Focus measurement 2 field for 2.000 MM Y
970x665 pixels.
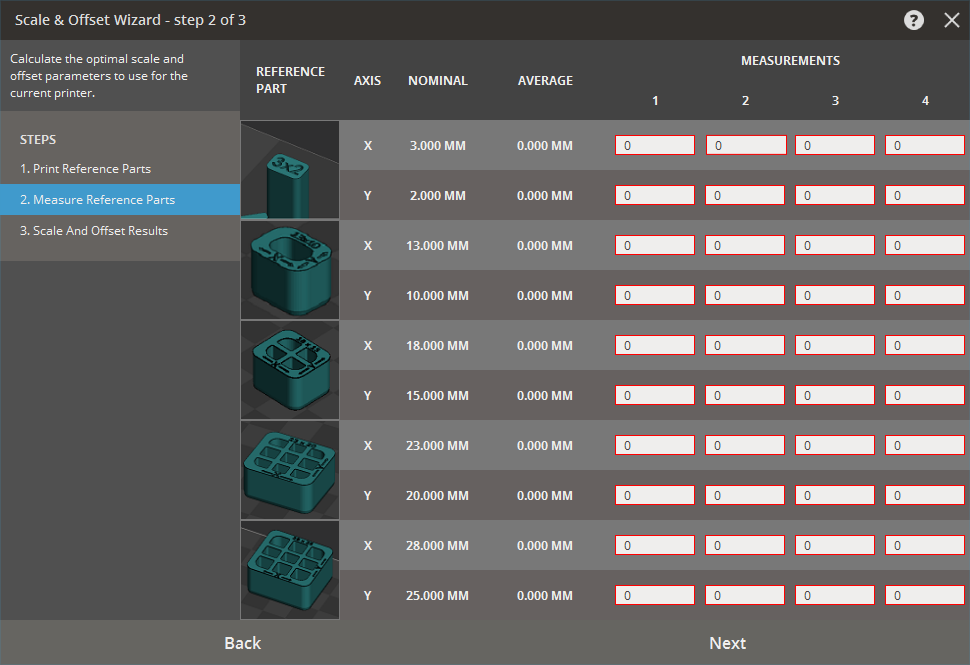[745, 196]
